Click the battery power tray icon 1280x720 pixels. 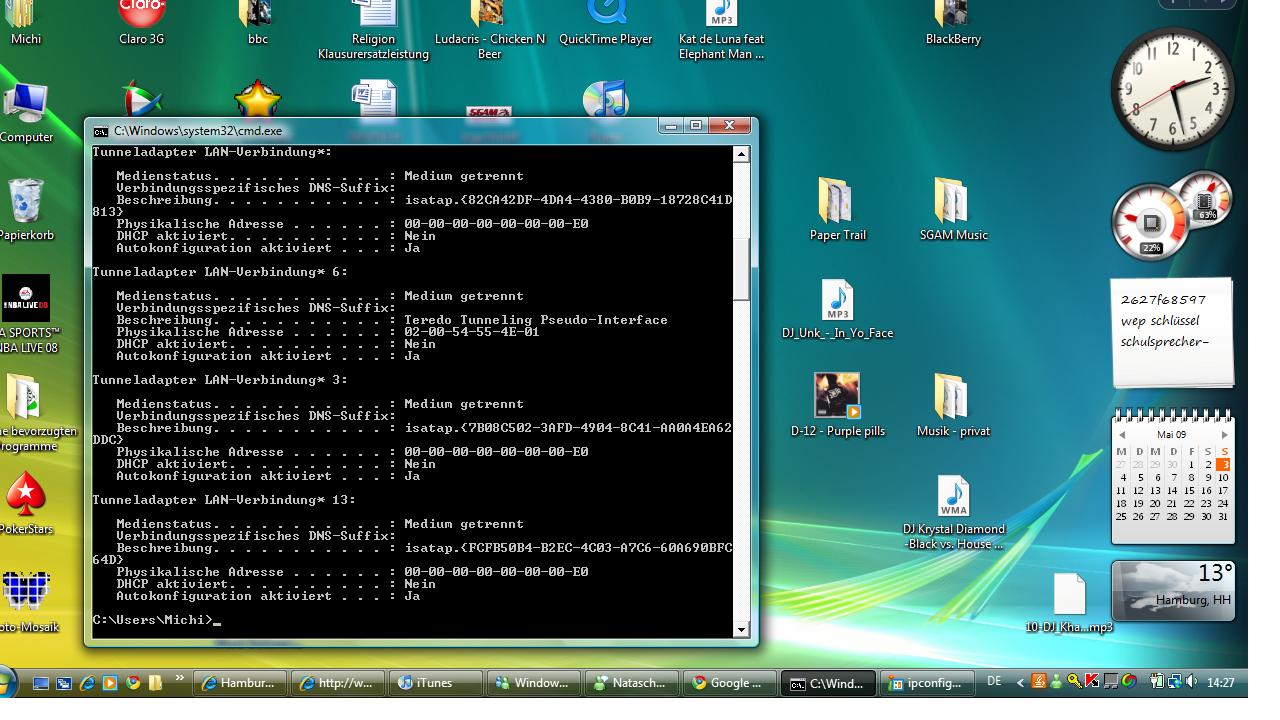1157,681
